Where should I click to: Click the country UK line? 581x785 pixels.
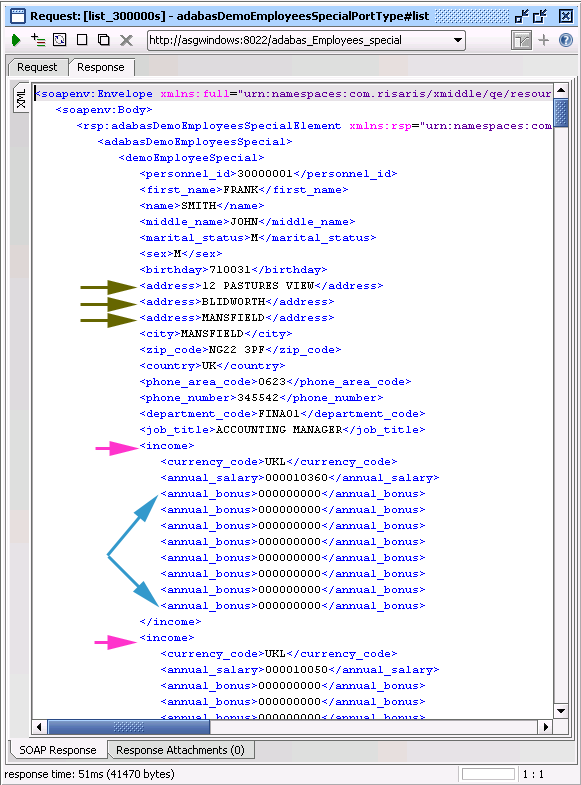click(212, 366)
